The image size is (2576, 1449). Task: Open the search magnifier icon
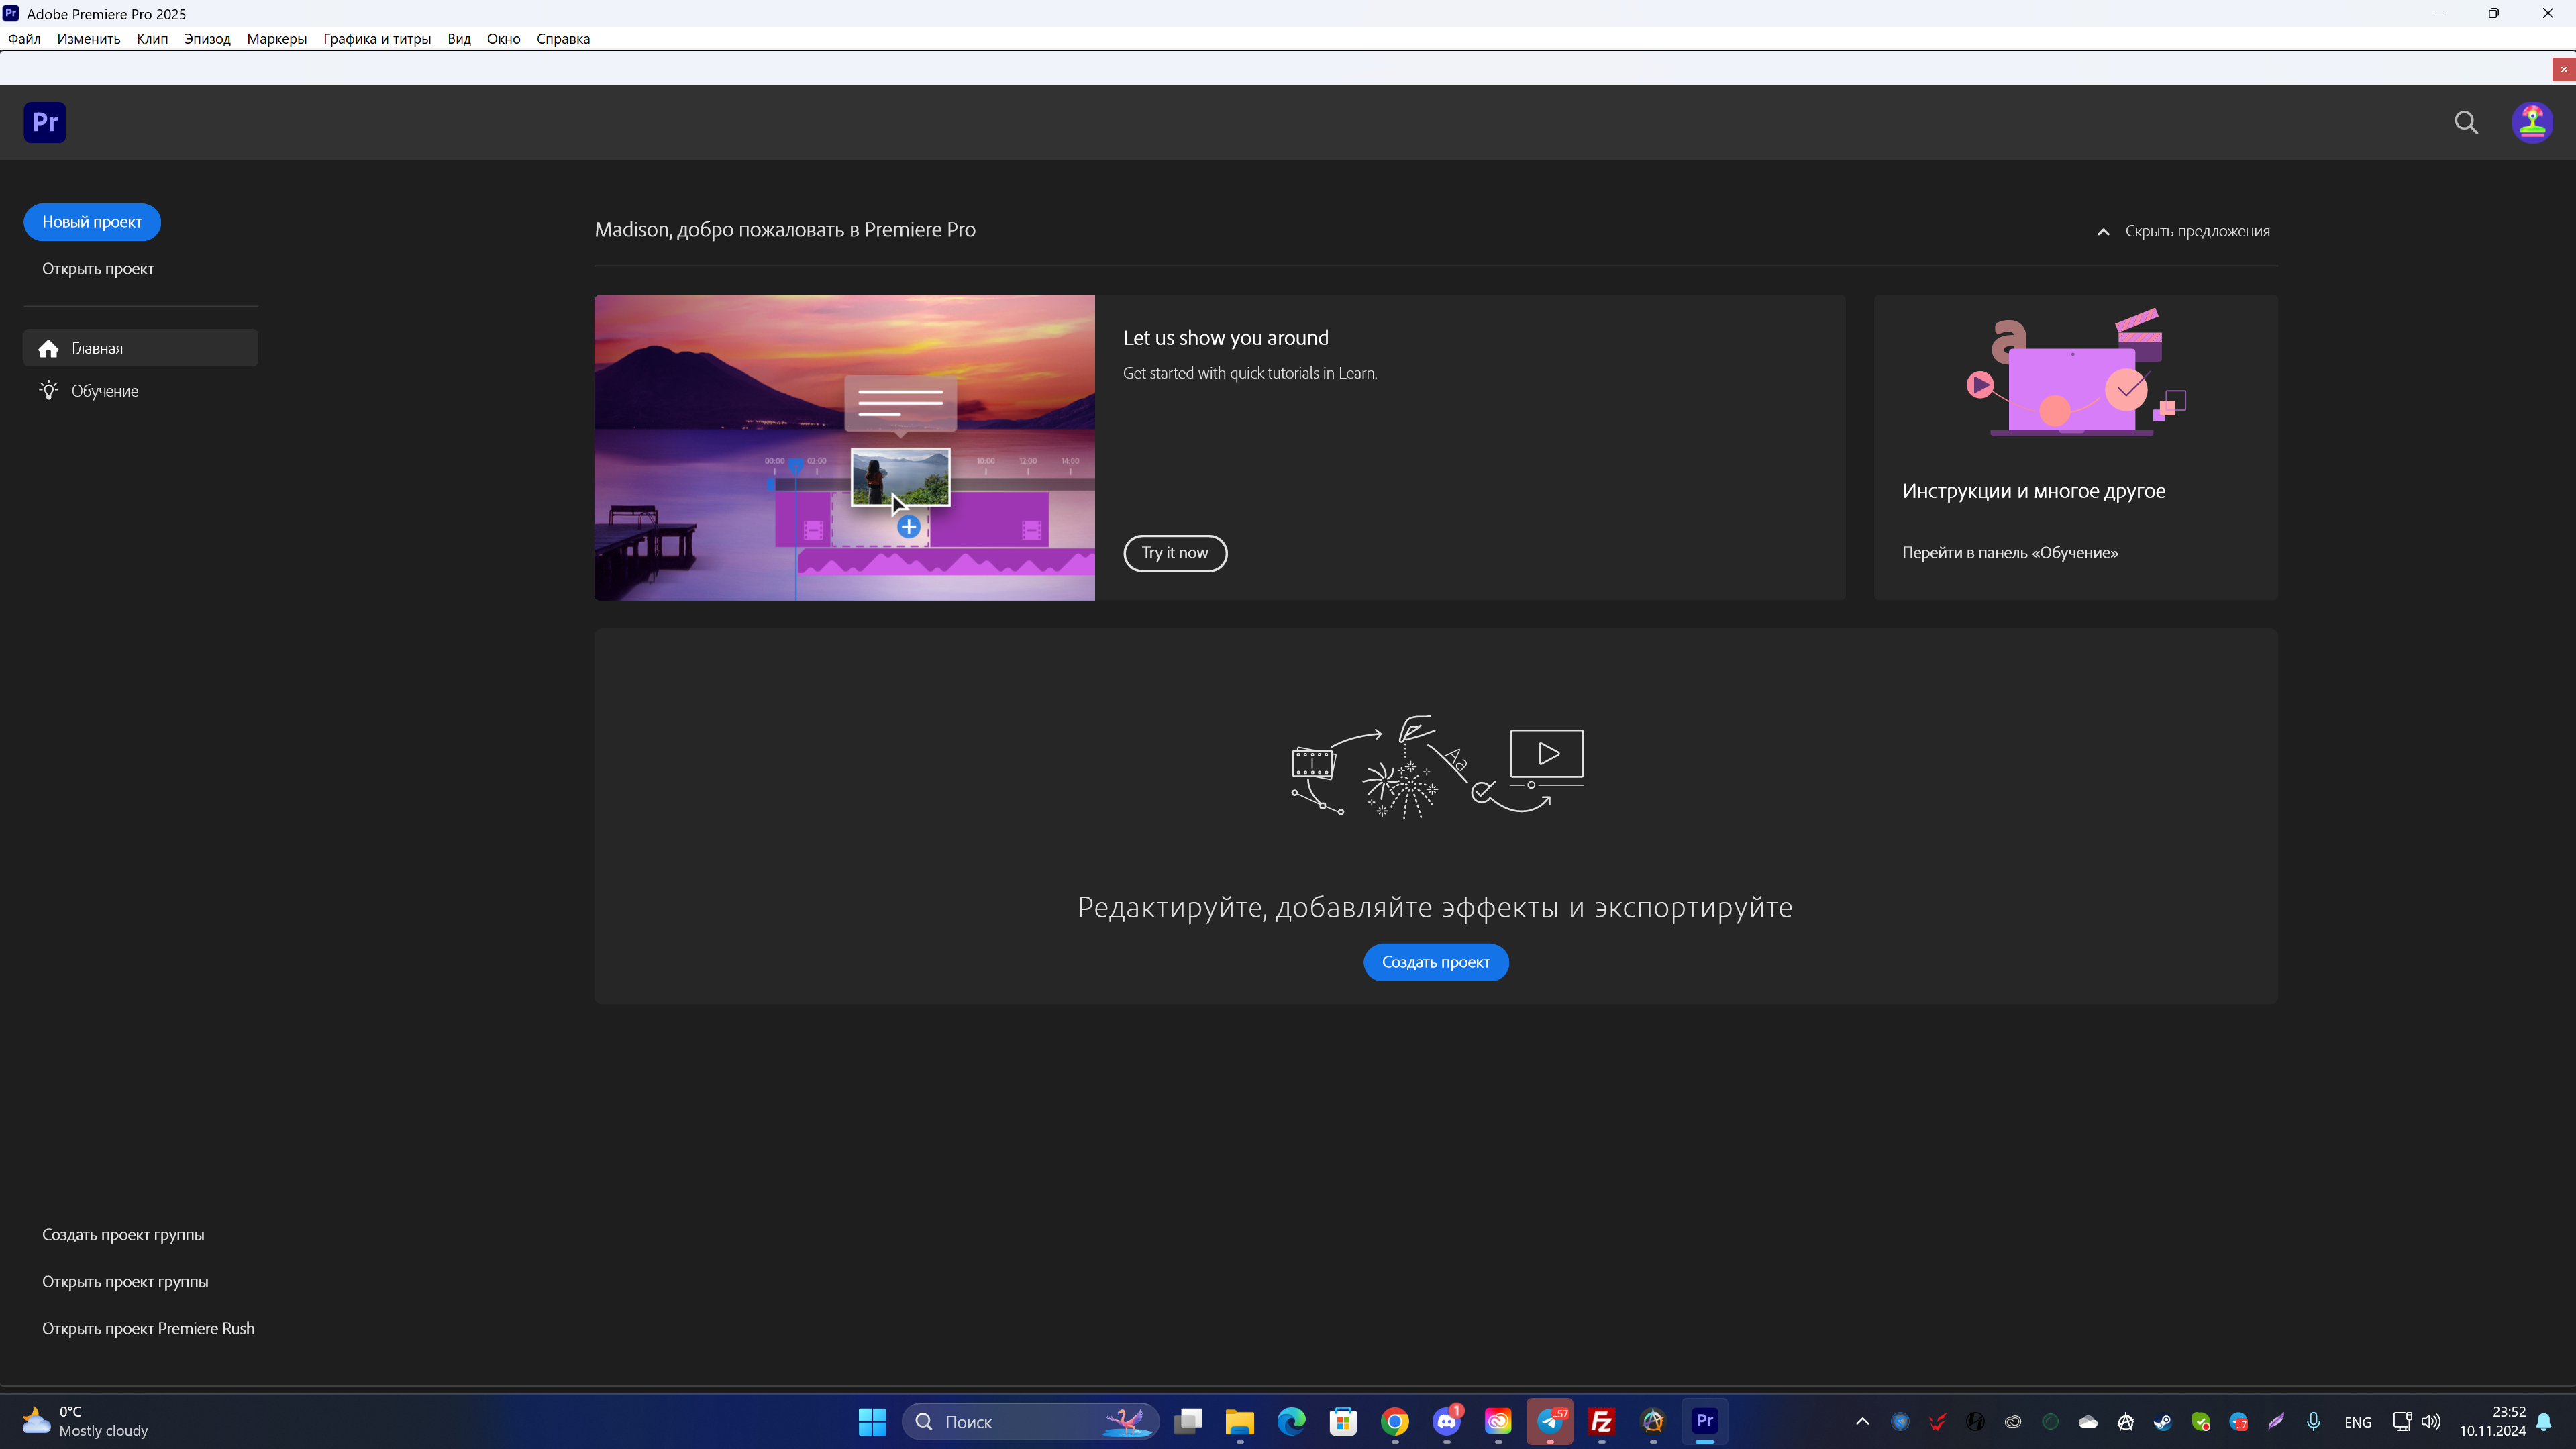coord(2466,123)
